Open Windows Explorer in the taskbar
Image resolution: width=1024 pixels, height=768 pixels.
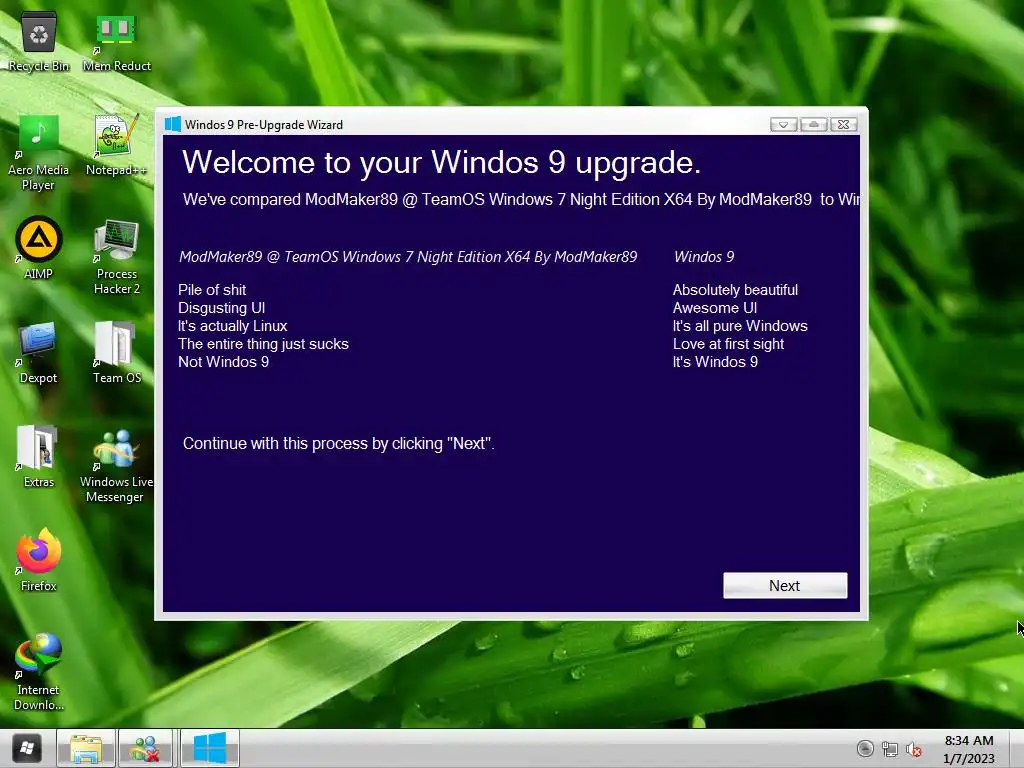pos(86,748)
